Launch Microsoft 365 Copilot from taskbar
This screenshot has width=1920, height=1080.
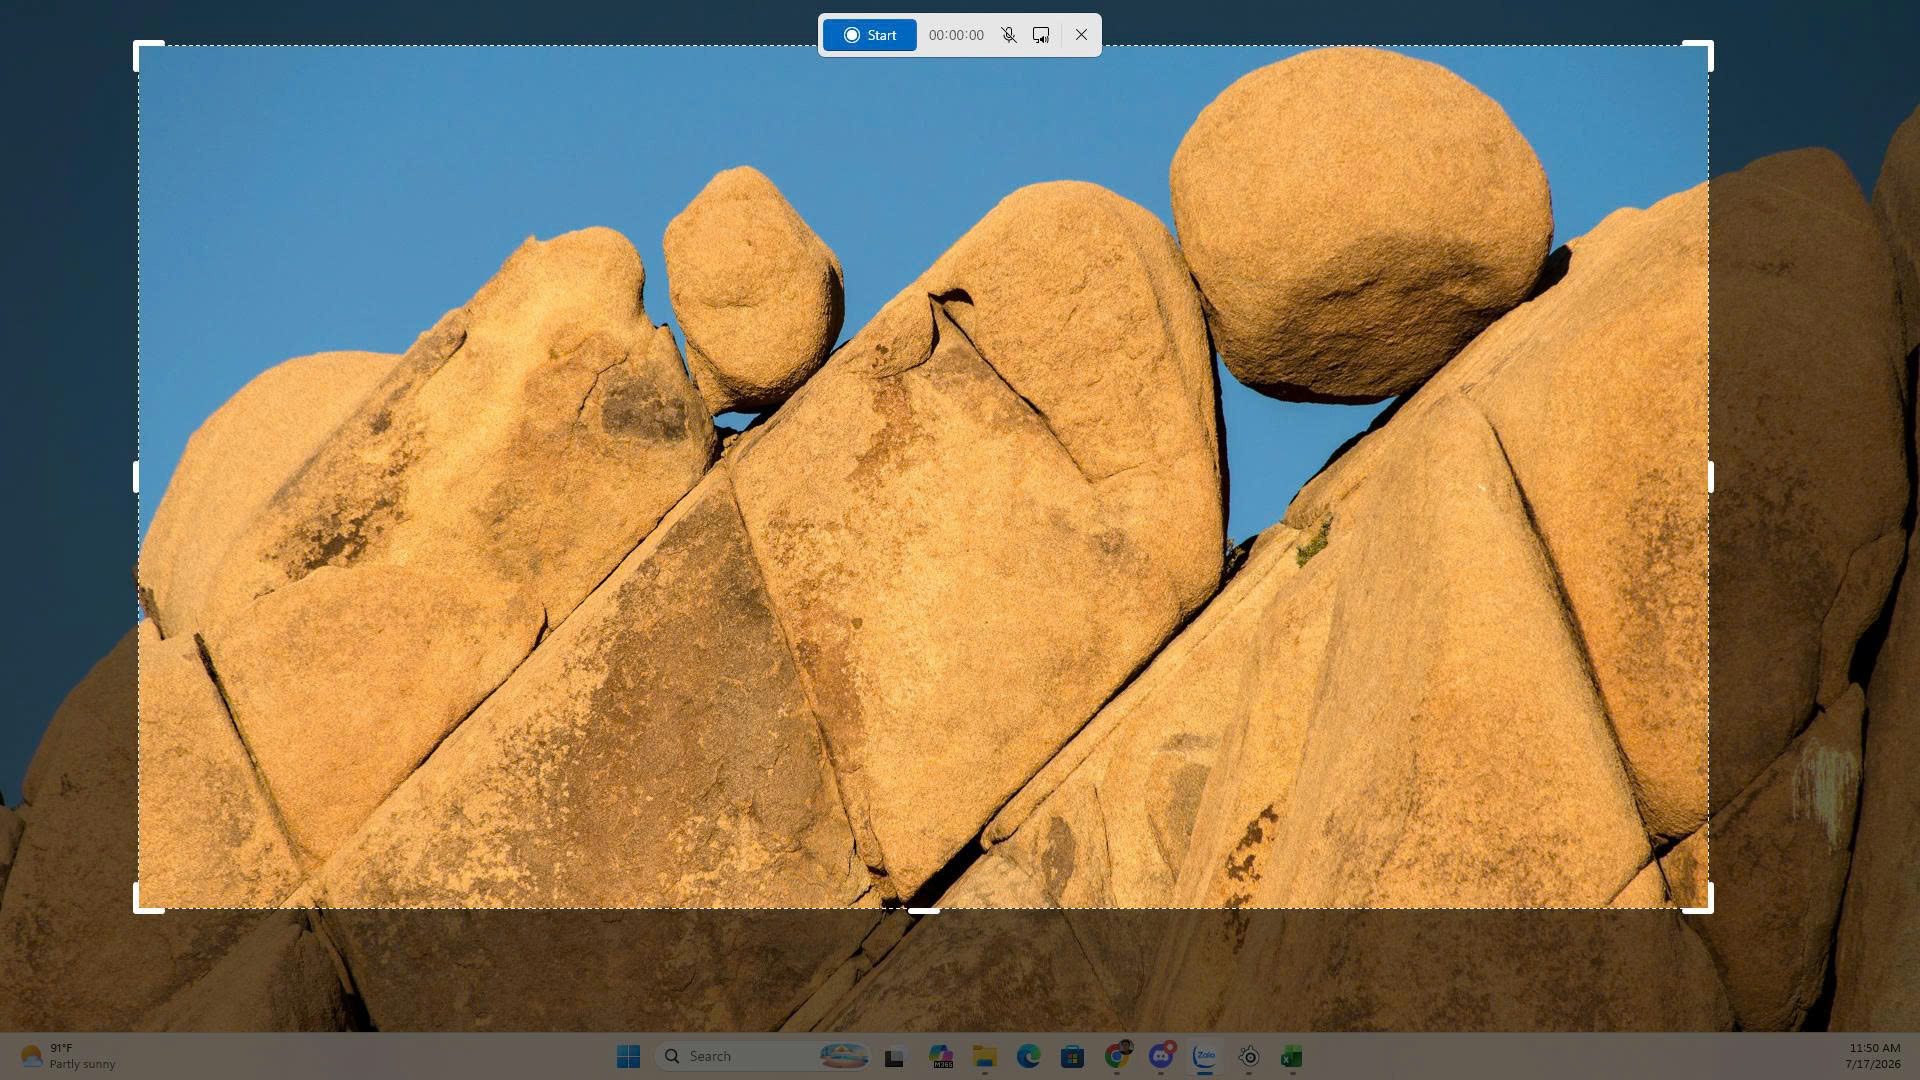click(940, 1056)
